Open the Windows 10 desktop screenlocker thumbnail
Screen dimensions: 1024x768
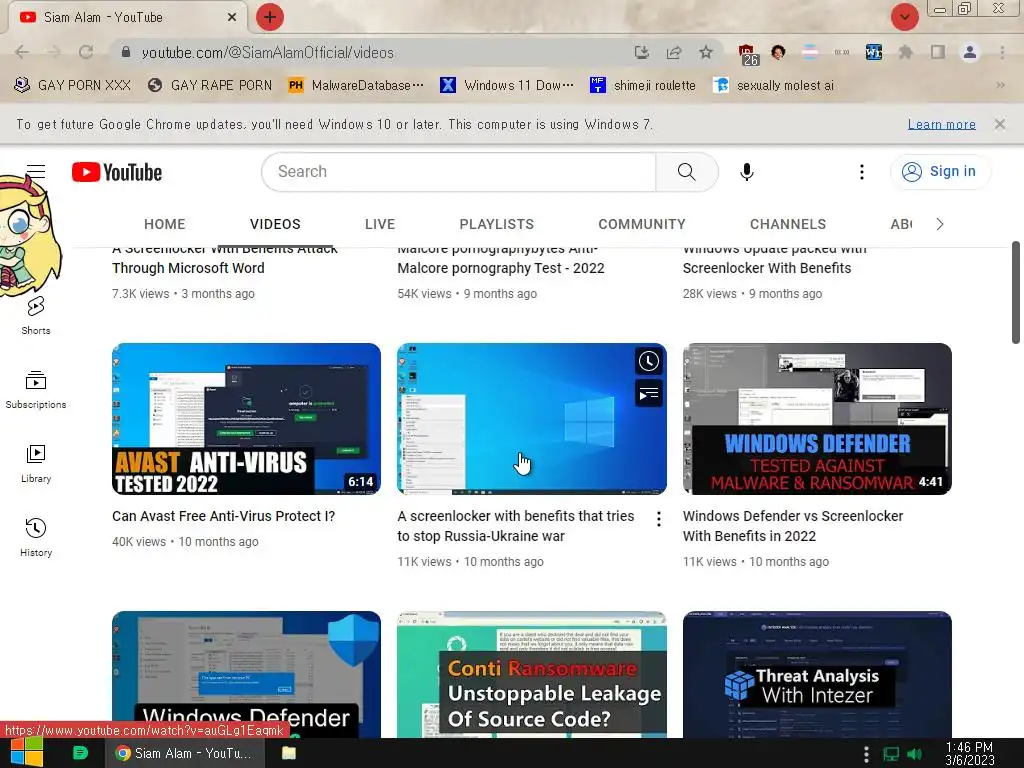[532, 419]
